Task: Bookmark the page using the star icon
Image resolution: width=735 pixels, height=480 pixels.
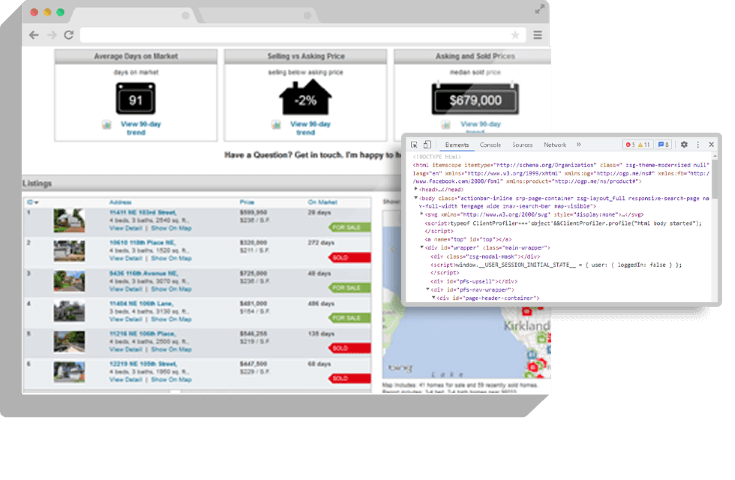Action: coord(515,35)
